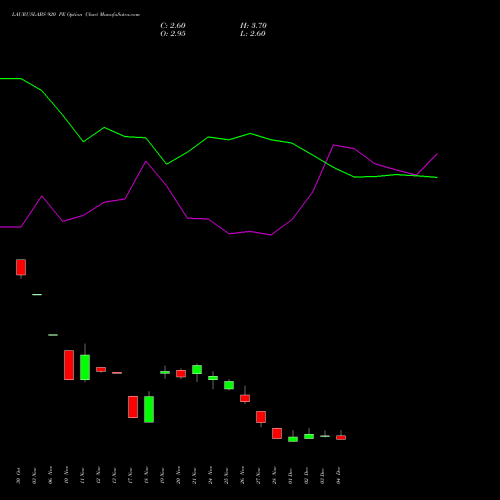Click the 10 Nov date label
This screenshot has height=500, width=500.
[66, 476]
